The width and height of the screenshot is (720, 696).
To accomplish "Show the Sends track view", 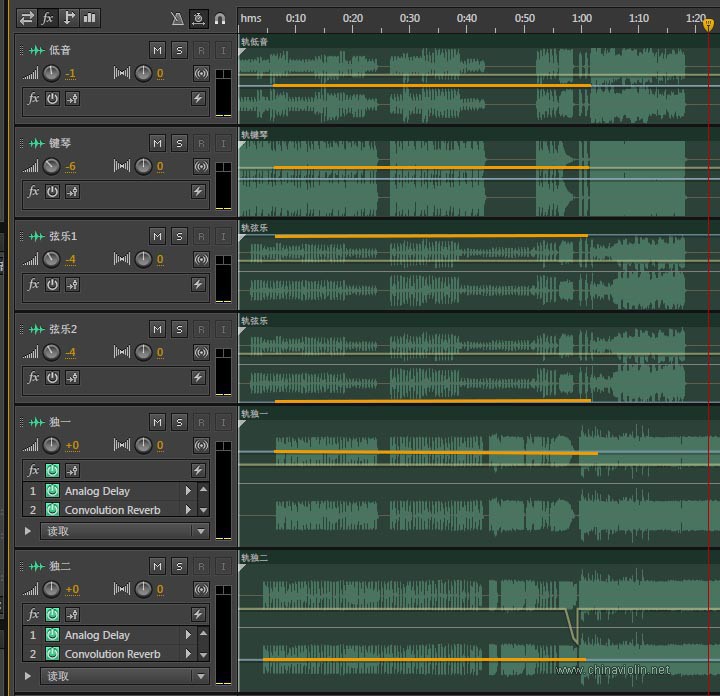I will tap(69, 17).
